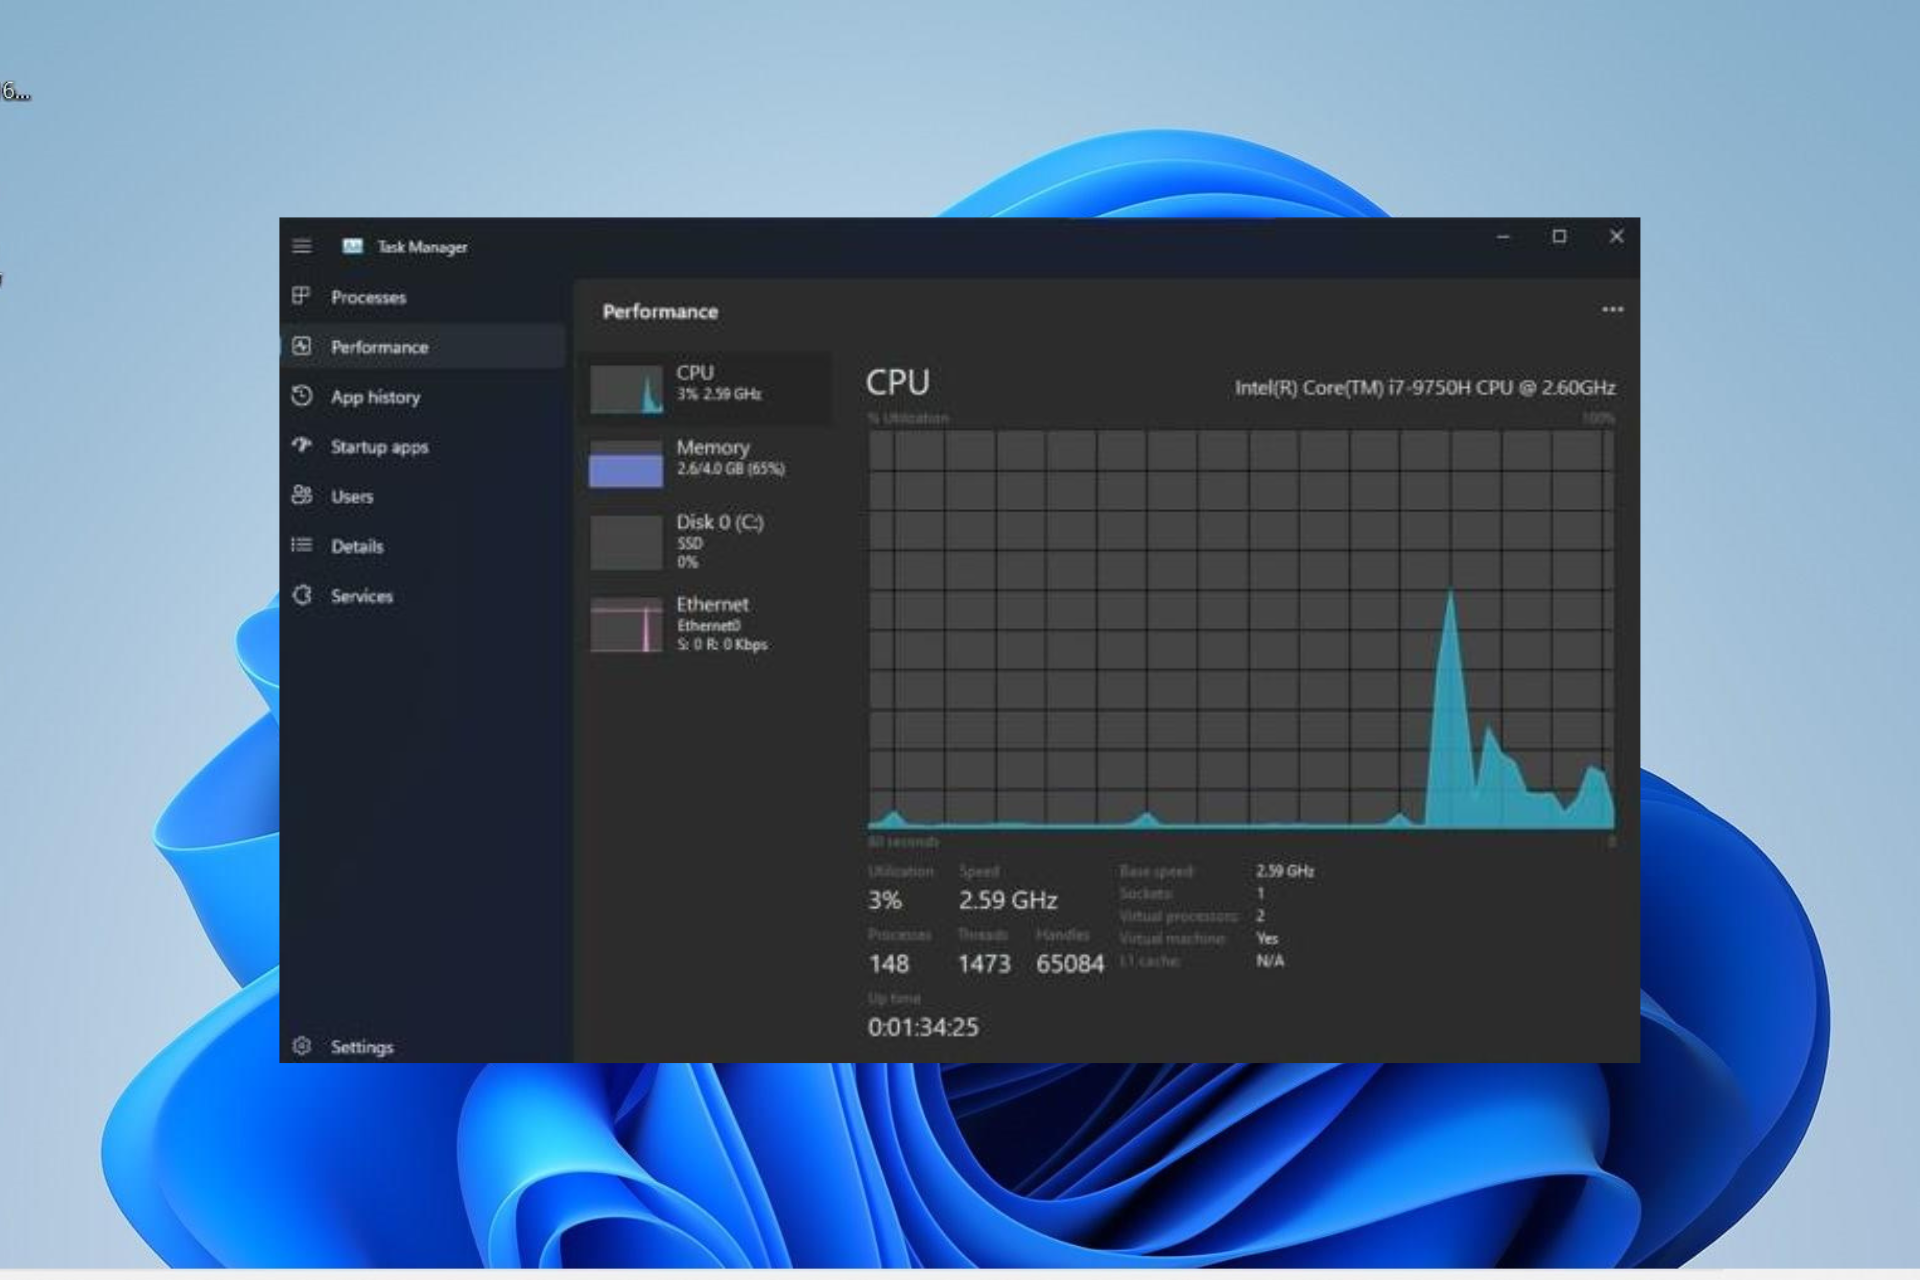Click the App history clock icon
The image size is (1920, 1280).
click(301, 396)
